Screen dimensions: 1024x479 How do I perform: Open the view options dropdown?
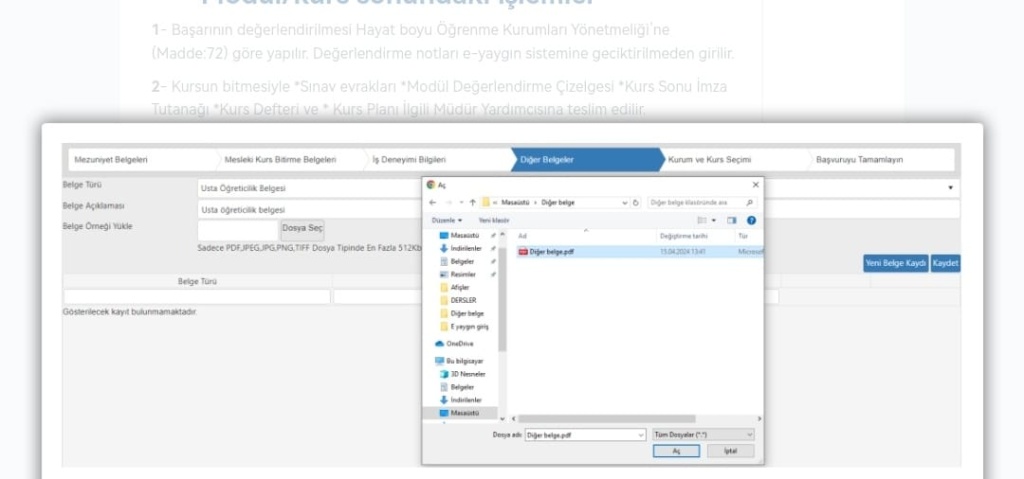(x=714, y=220)
